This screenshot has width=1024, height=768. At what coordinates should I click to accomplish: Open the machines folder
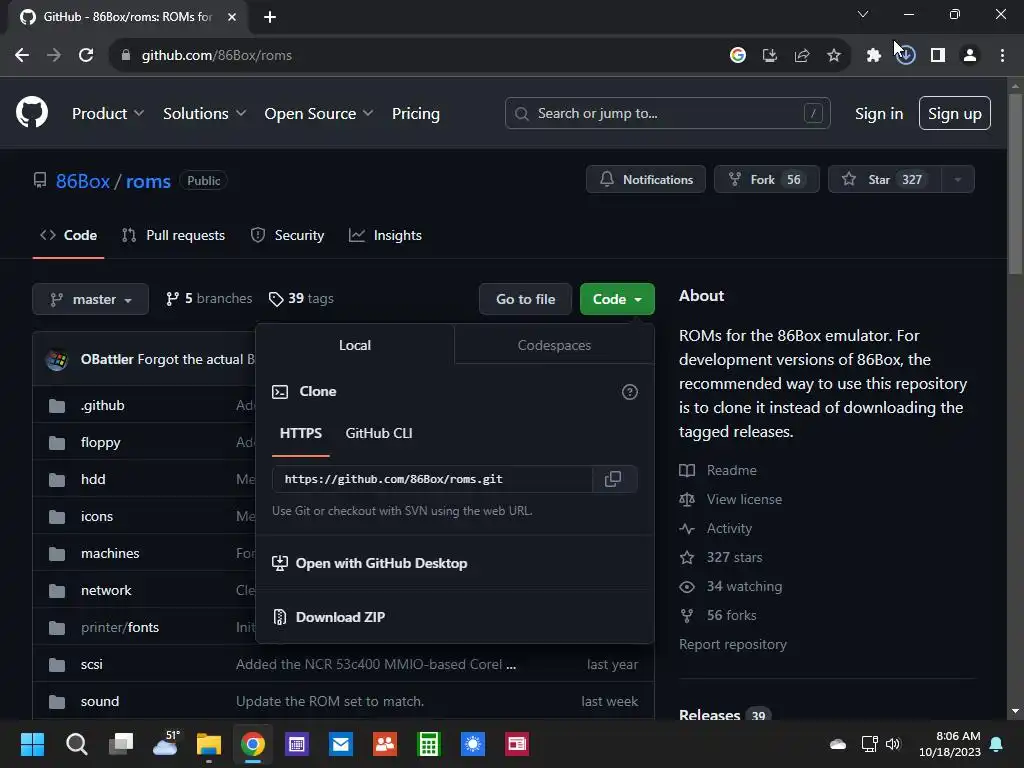point(110,554)
